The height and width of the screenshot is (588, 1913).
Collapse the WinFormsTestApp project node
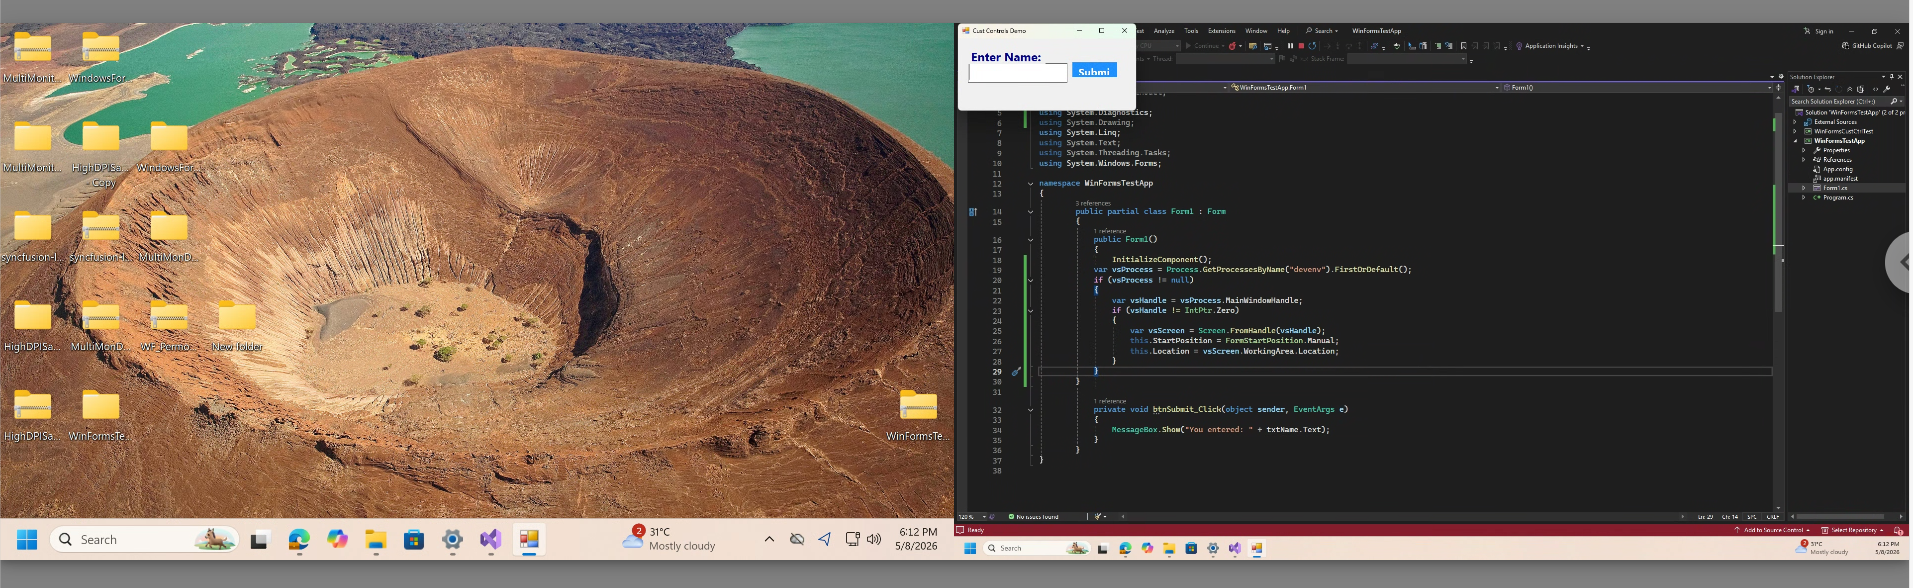point(1795,141)
